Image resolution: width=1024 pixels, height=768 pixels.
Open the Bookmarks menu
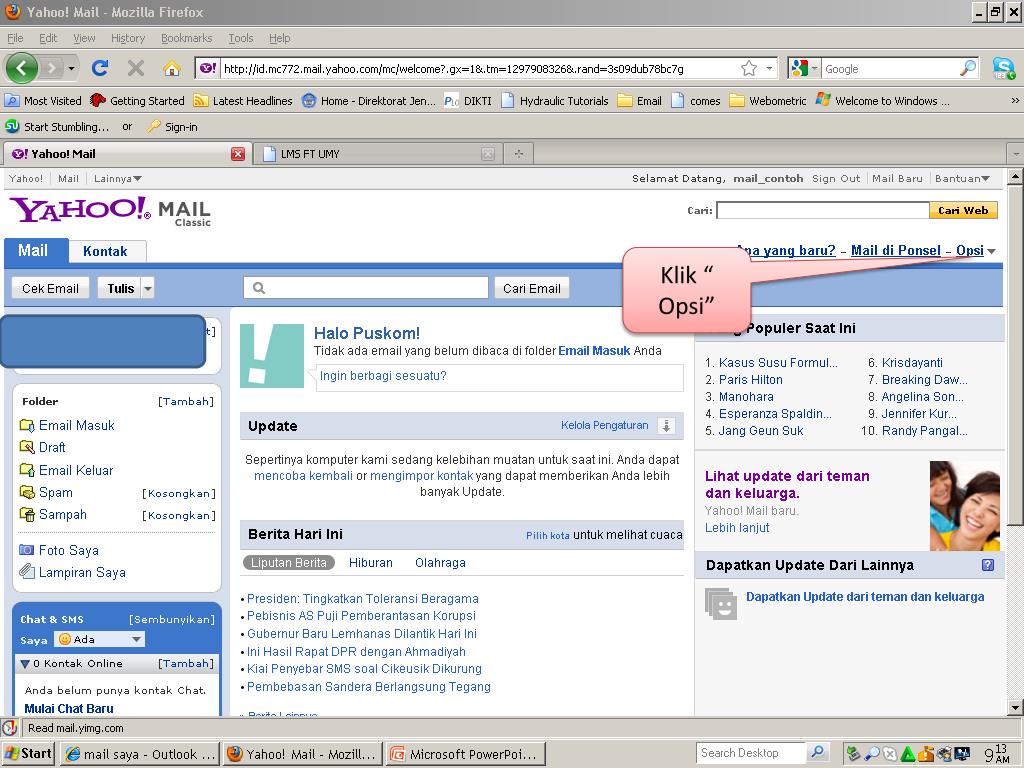pyautogui.click(x=186, y=38)
